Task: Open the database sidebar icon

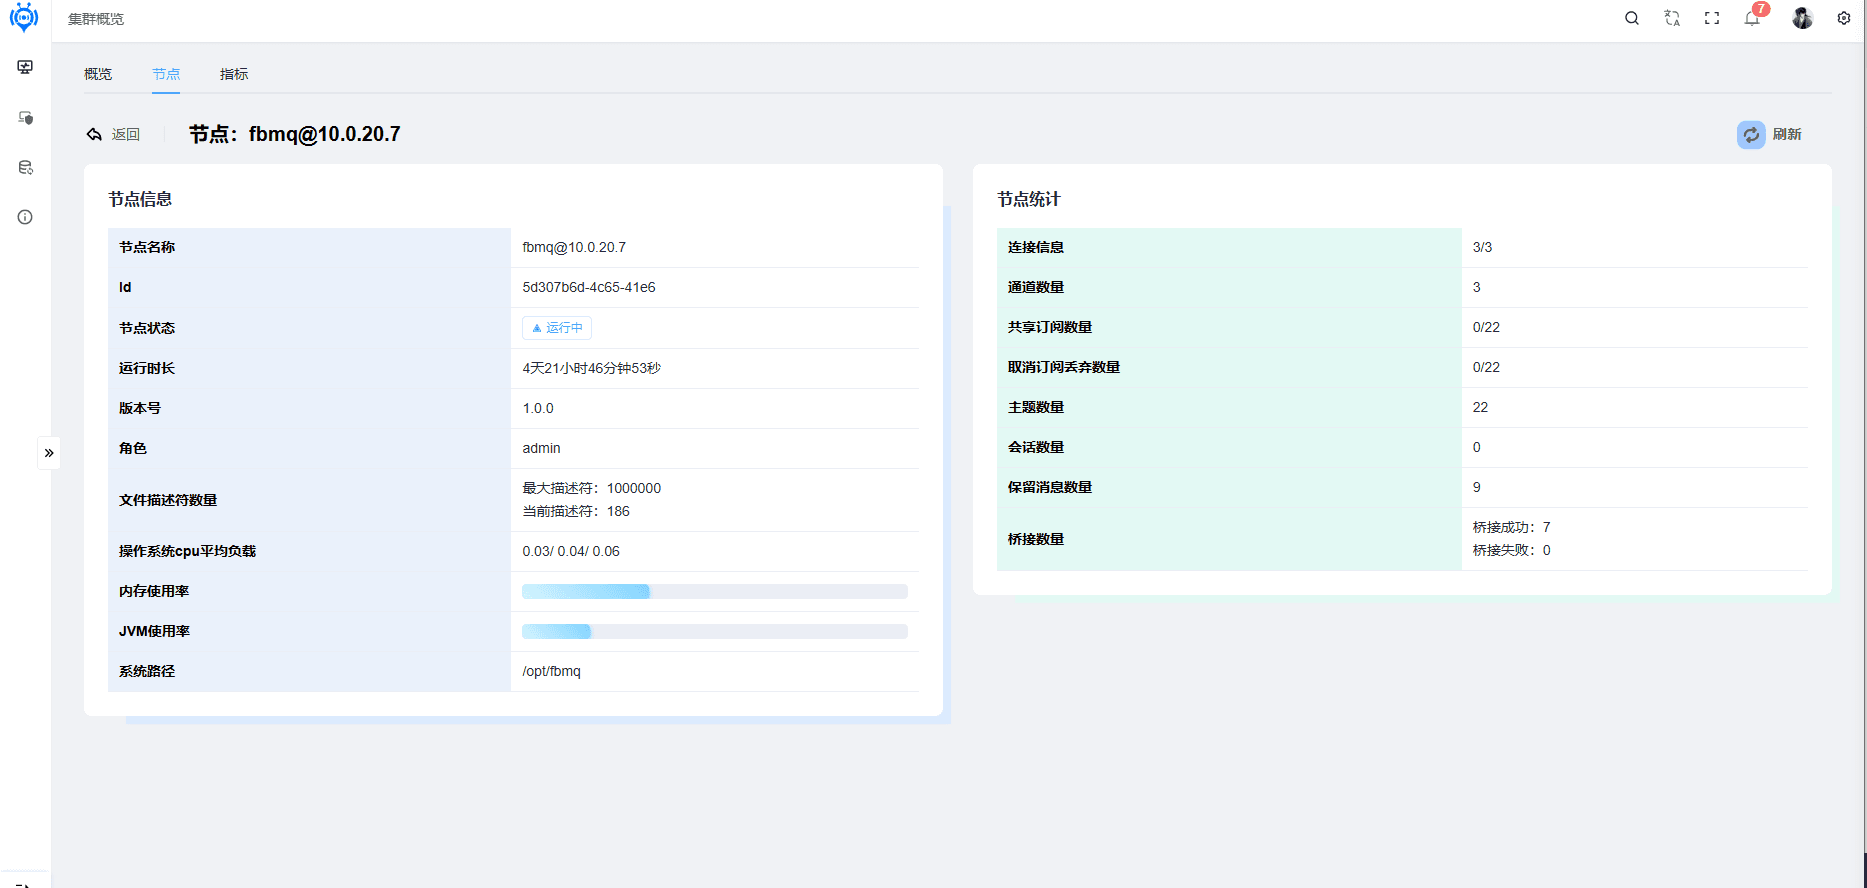Action: 25,167
